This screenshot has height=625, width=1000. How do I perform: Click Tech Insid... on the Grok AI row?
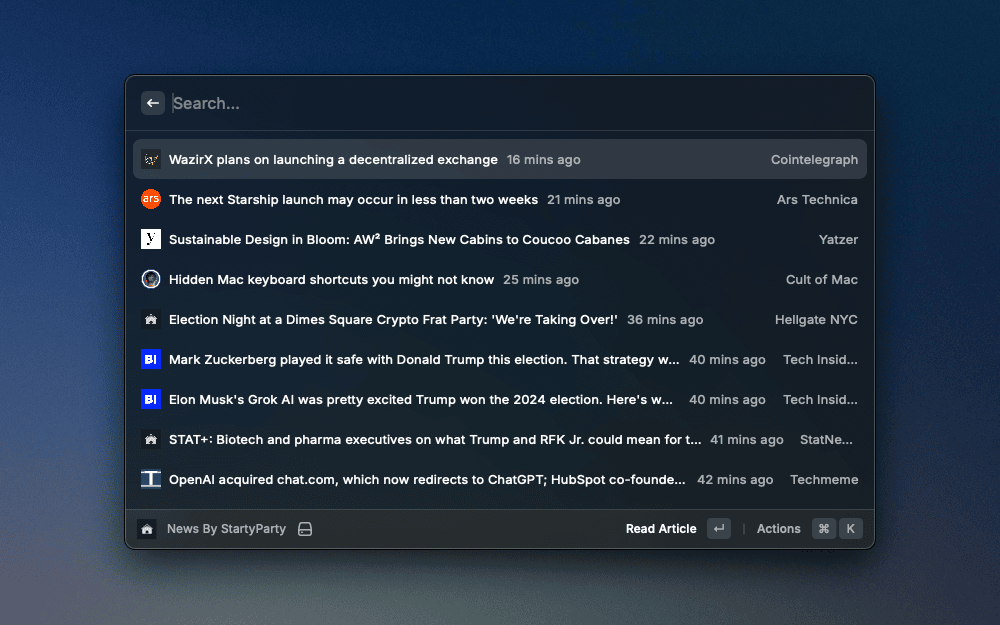click(820, 399)
